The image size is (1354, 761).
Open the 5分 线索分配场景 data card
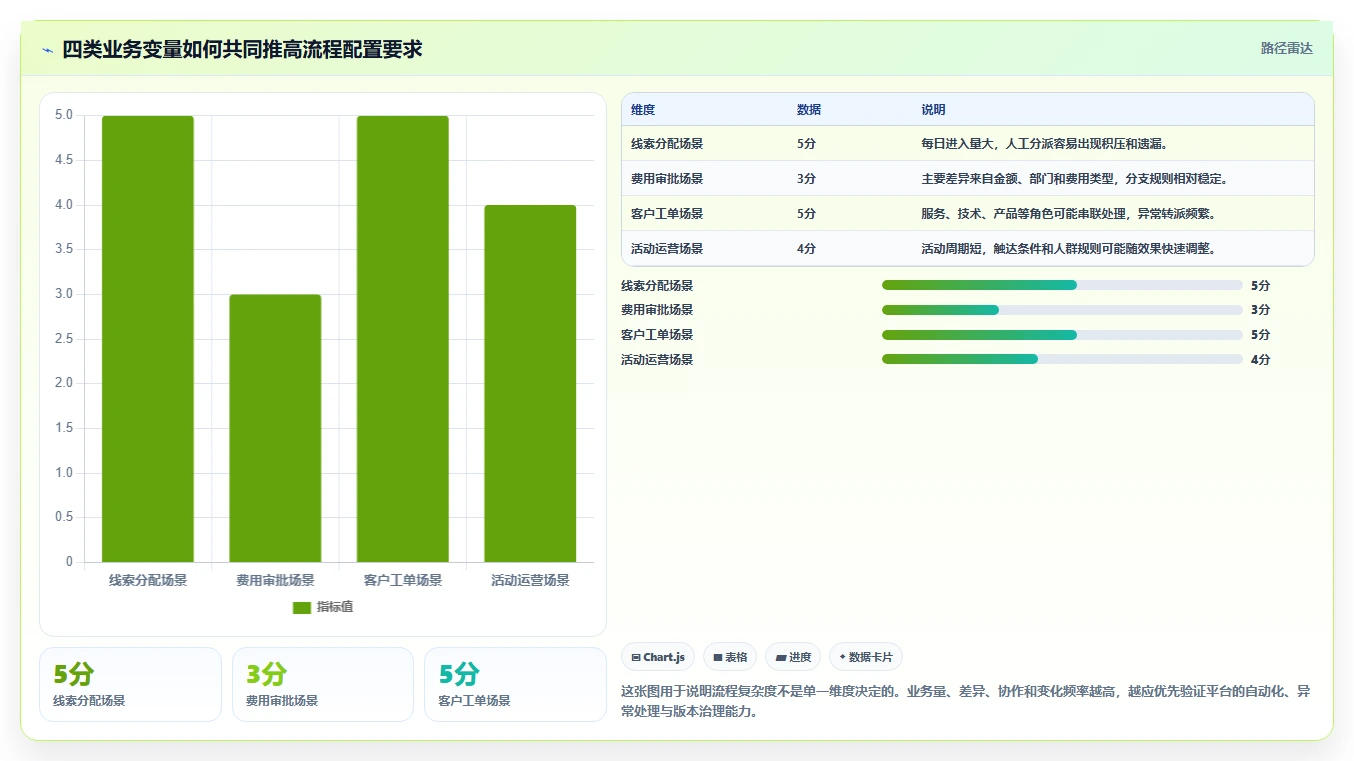tap(130, 684)
